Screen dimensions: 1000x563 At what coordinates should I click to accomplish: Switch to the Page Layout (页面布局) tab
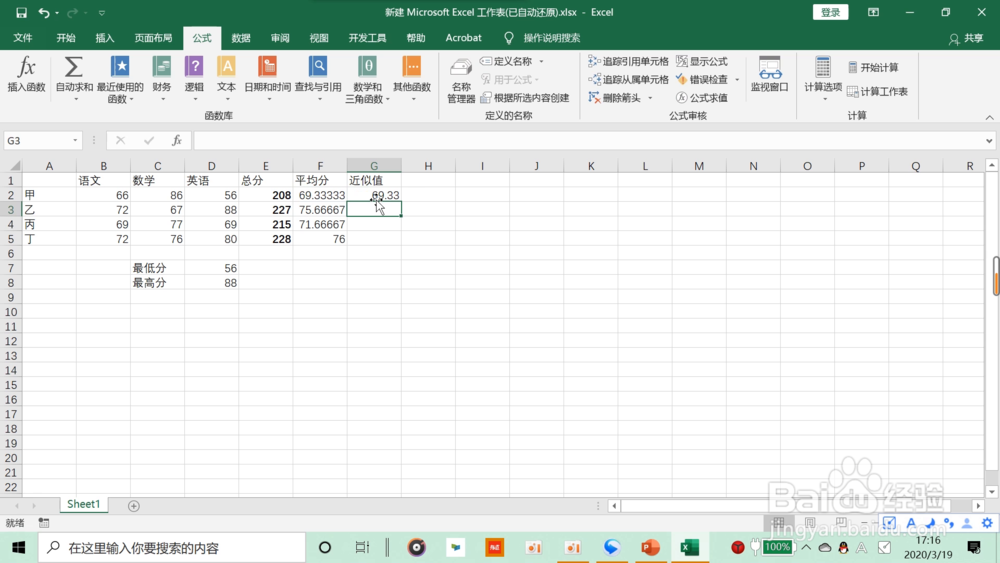pos(153,38)
